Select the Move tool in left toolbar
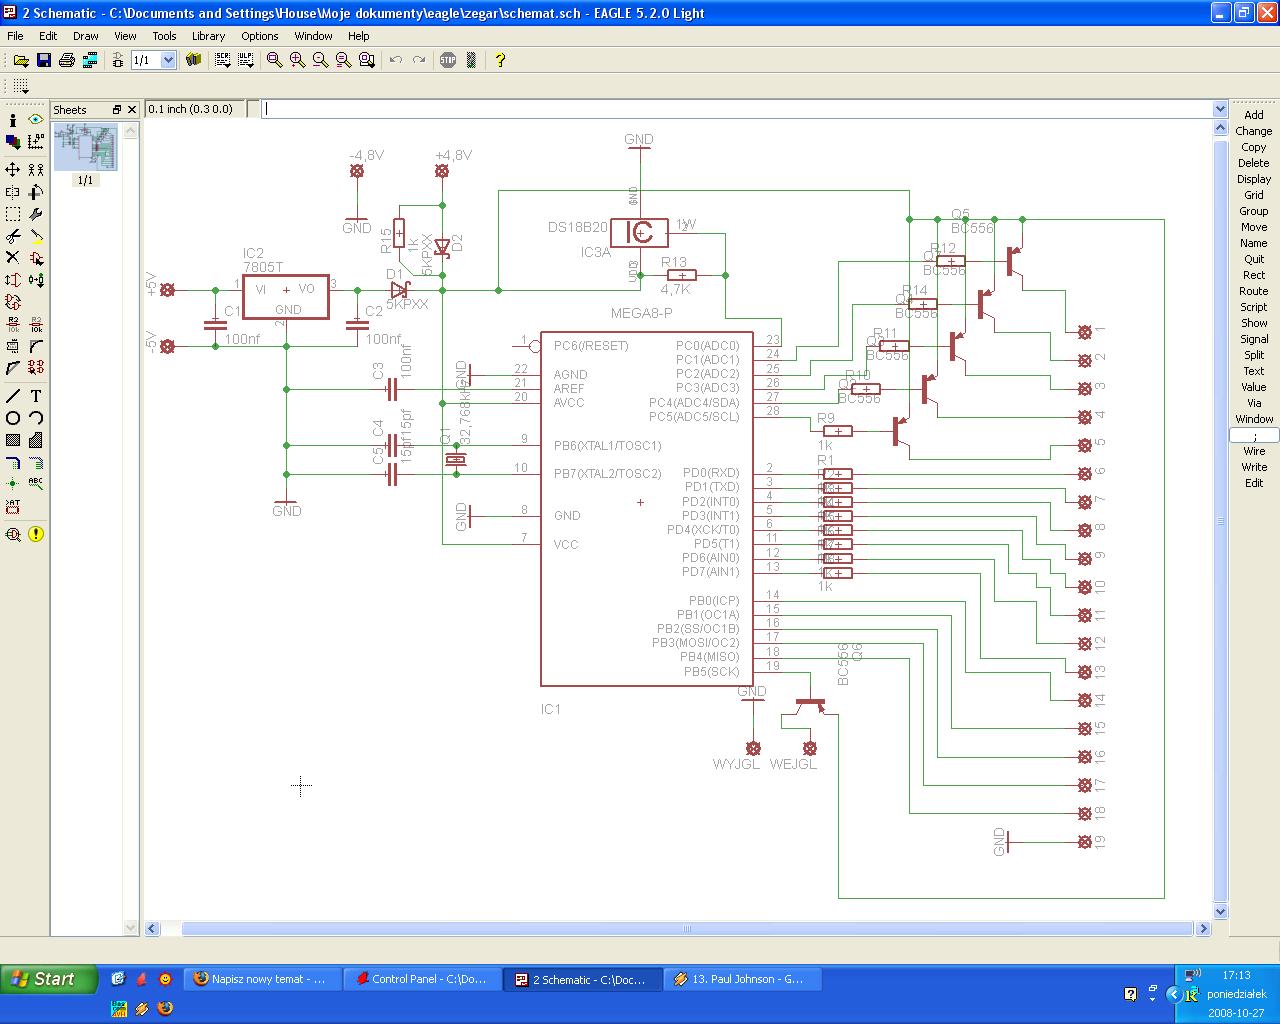1280x1024 pixels. click(13, 170)
